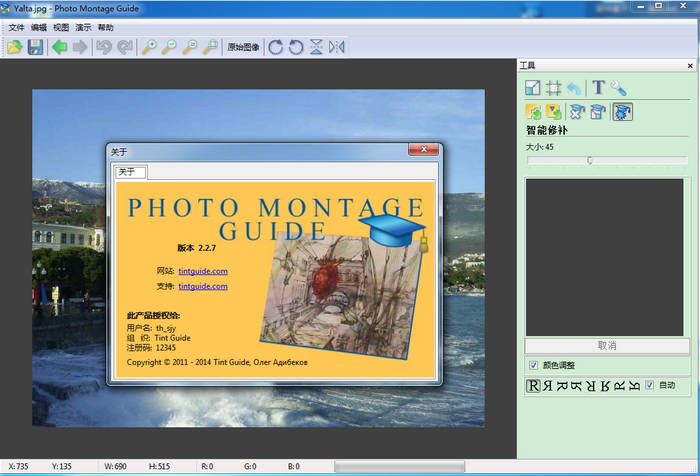Open the 帮助 menu
The height and width of the screenshot is (476, 700).
click(106, 27)
